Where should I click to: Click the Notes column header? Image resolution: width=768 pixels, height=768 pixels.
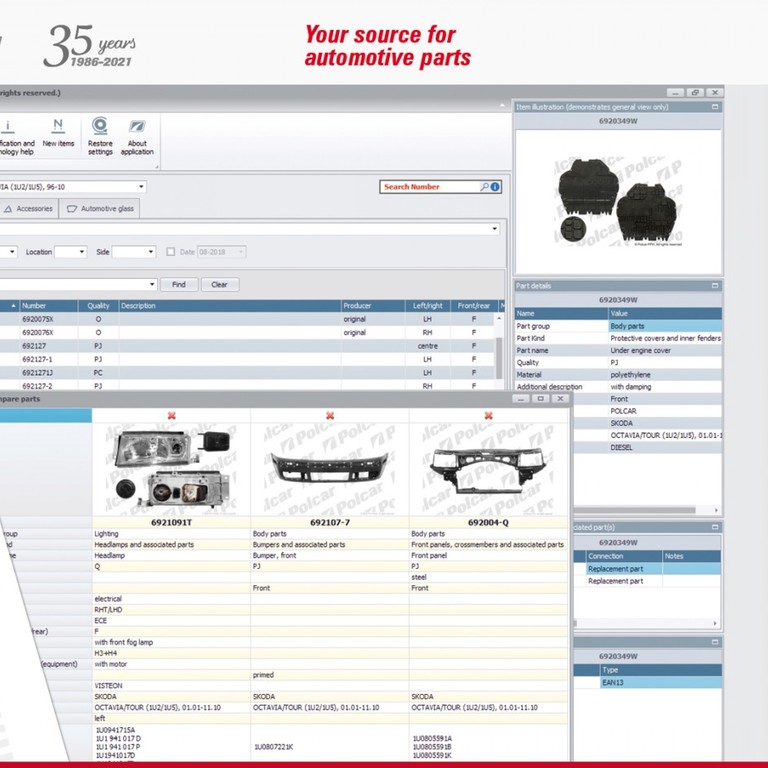tap(692, 556)
